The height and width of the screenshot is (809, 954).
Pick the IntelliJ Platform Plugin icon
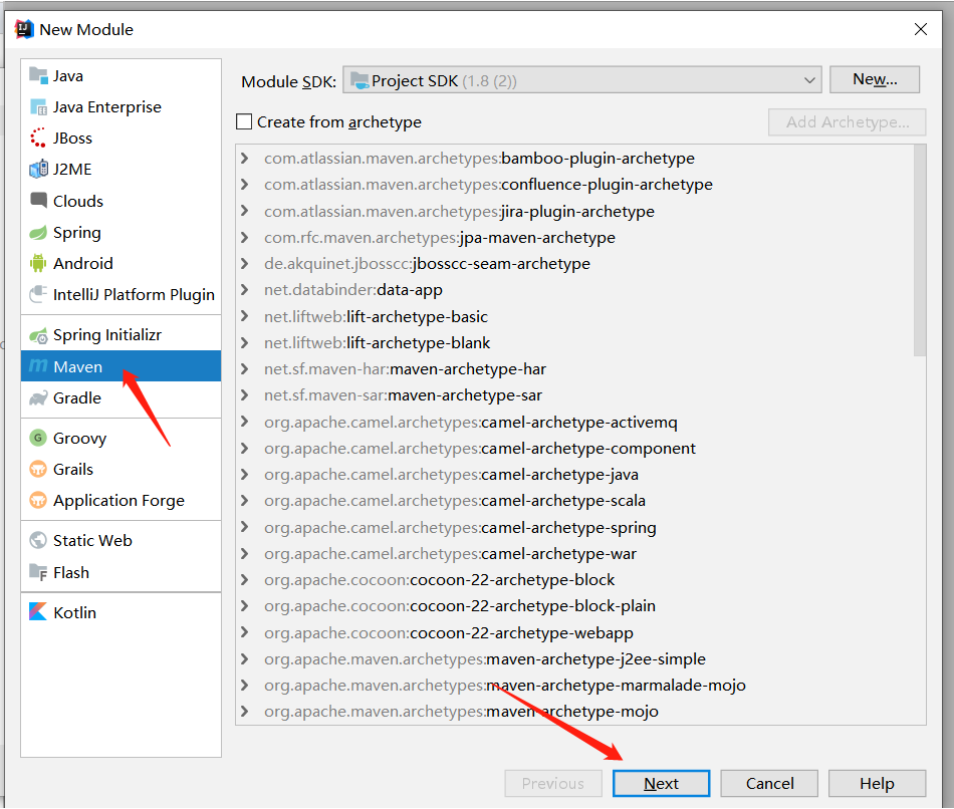click(38, 294)
